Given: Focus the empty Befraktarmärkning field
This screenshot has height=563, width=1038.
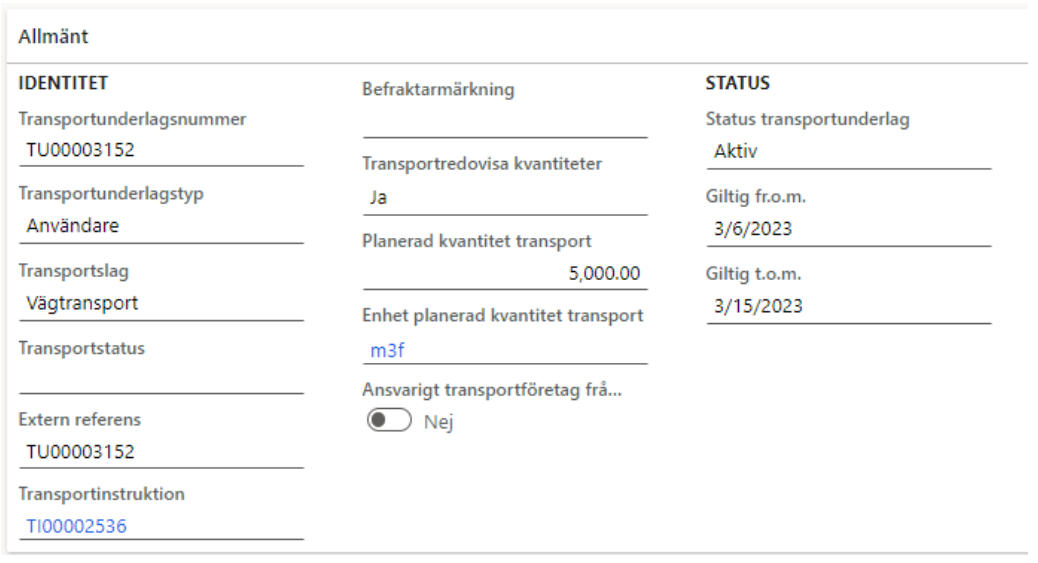Looking at the screenshot, I should 504,122.
